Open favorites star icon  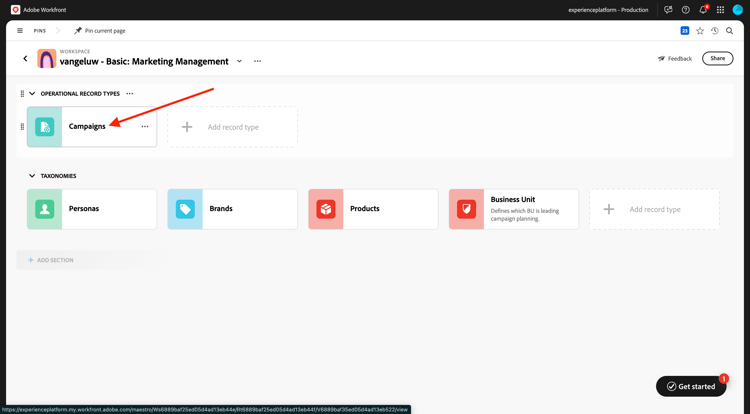[700, 31]
